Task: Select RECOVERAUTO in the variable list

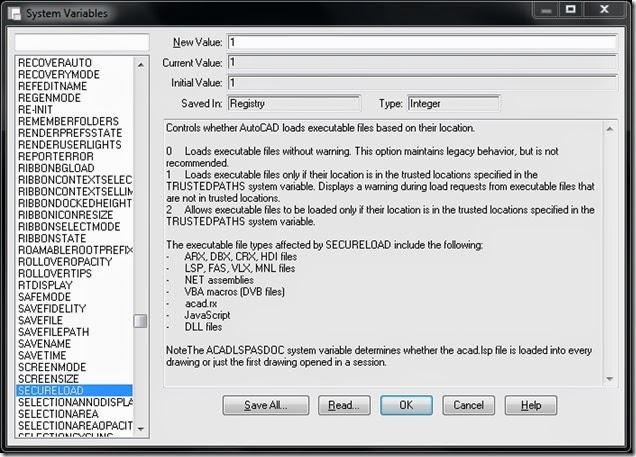Action: [75, 63]
